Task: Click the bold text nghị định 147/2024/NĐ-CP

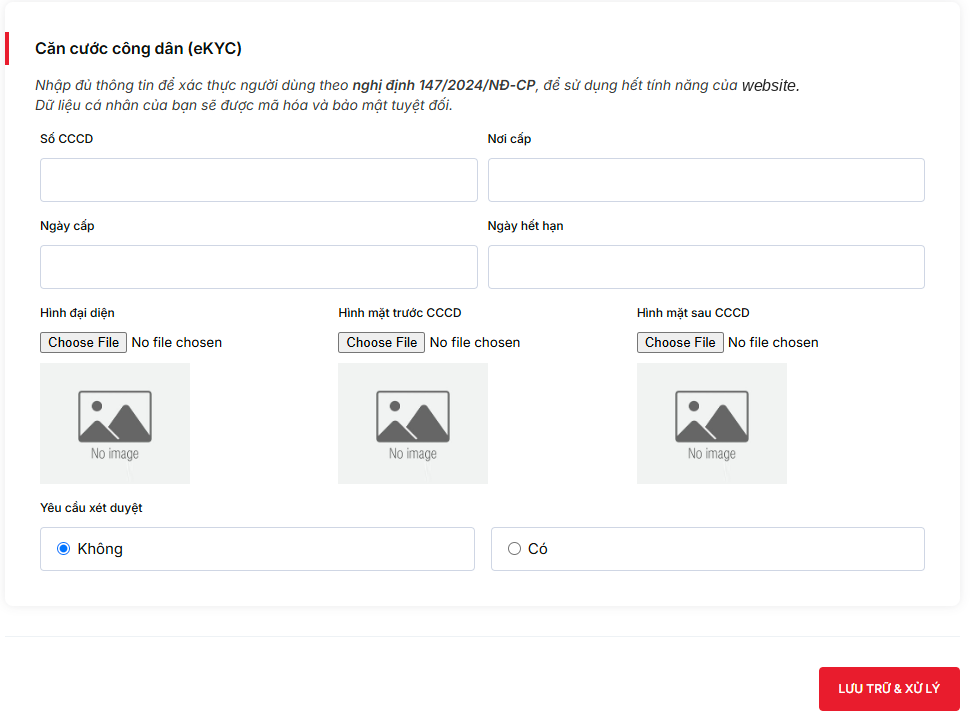Action: pos(444,85)
